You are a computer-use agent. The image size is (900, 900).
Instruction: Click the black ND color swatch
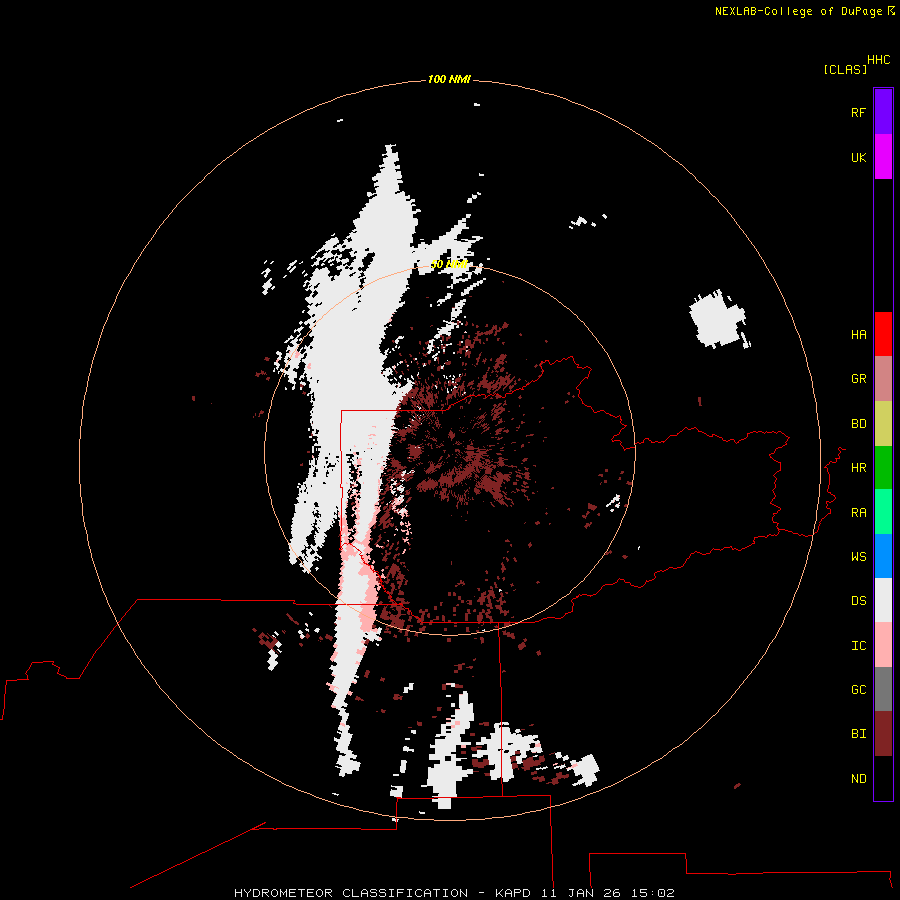(883, 778)
